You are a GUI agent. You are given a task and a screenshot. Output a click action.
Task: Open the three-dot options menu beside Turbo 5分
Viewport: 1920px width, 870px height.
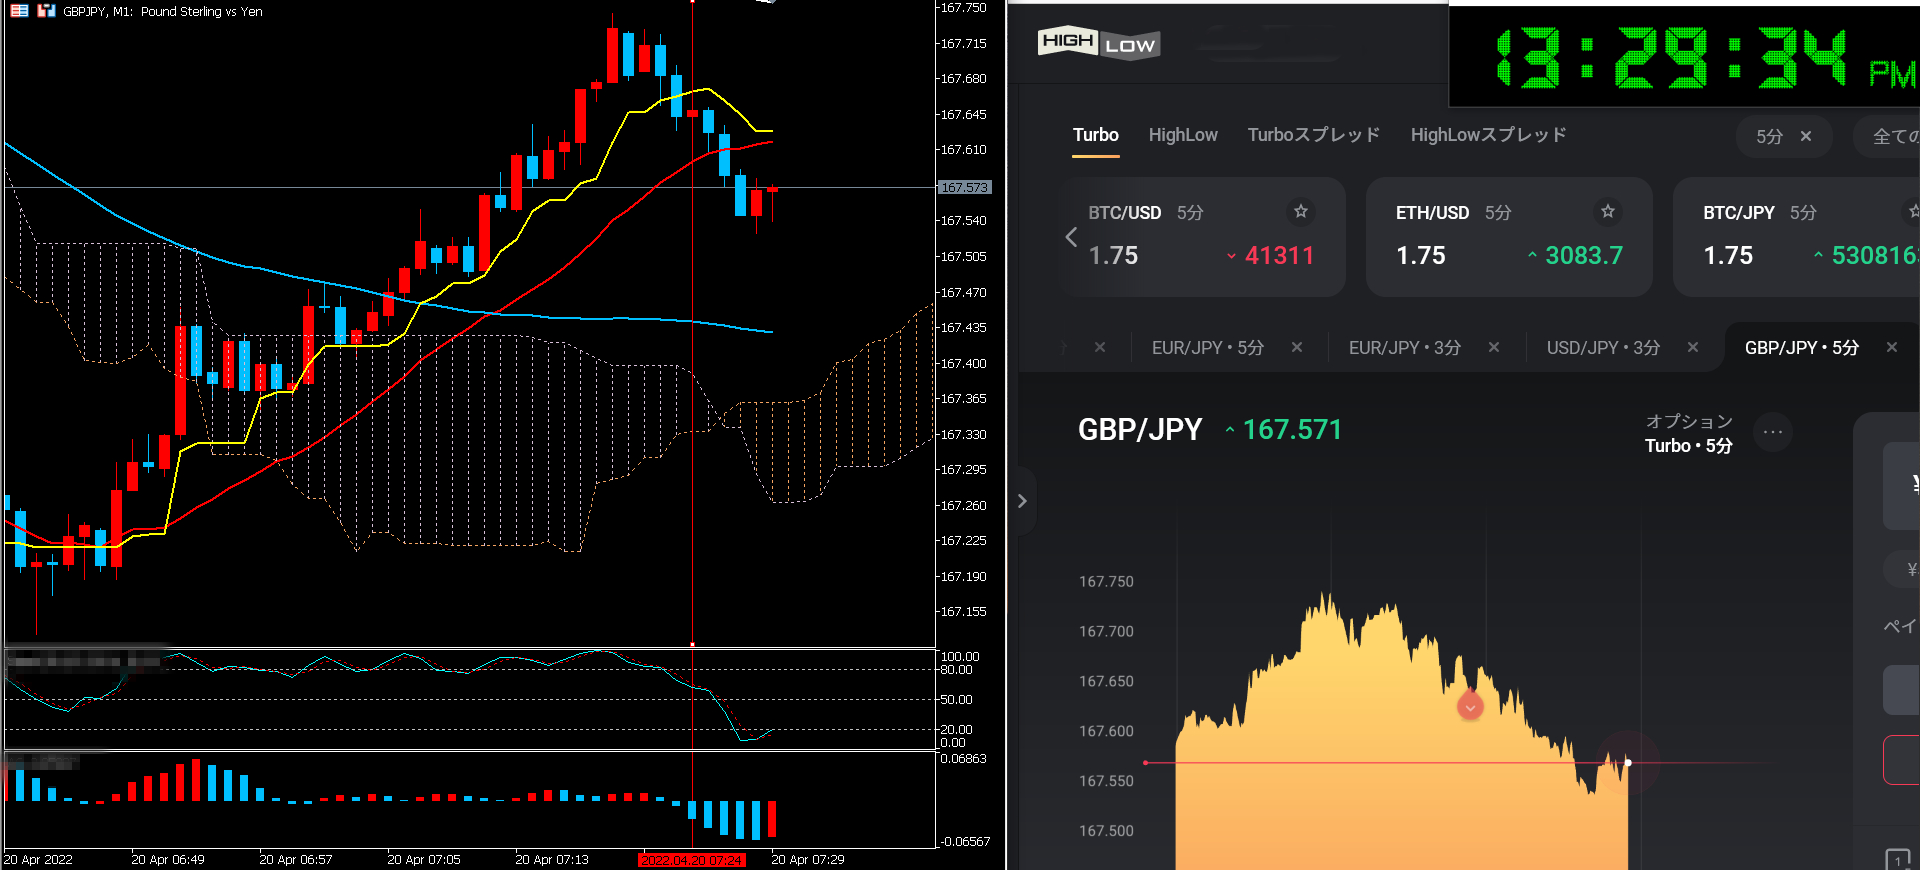point(1772,433)
